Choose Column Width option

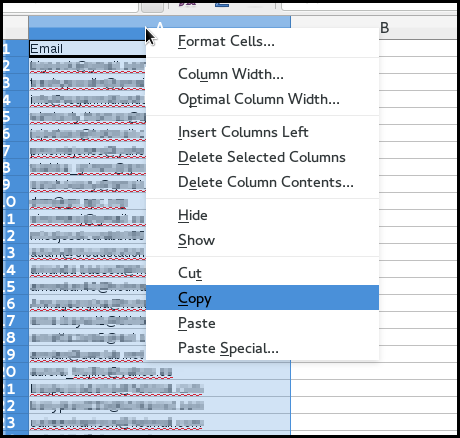[x=262, y=74]
